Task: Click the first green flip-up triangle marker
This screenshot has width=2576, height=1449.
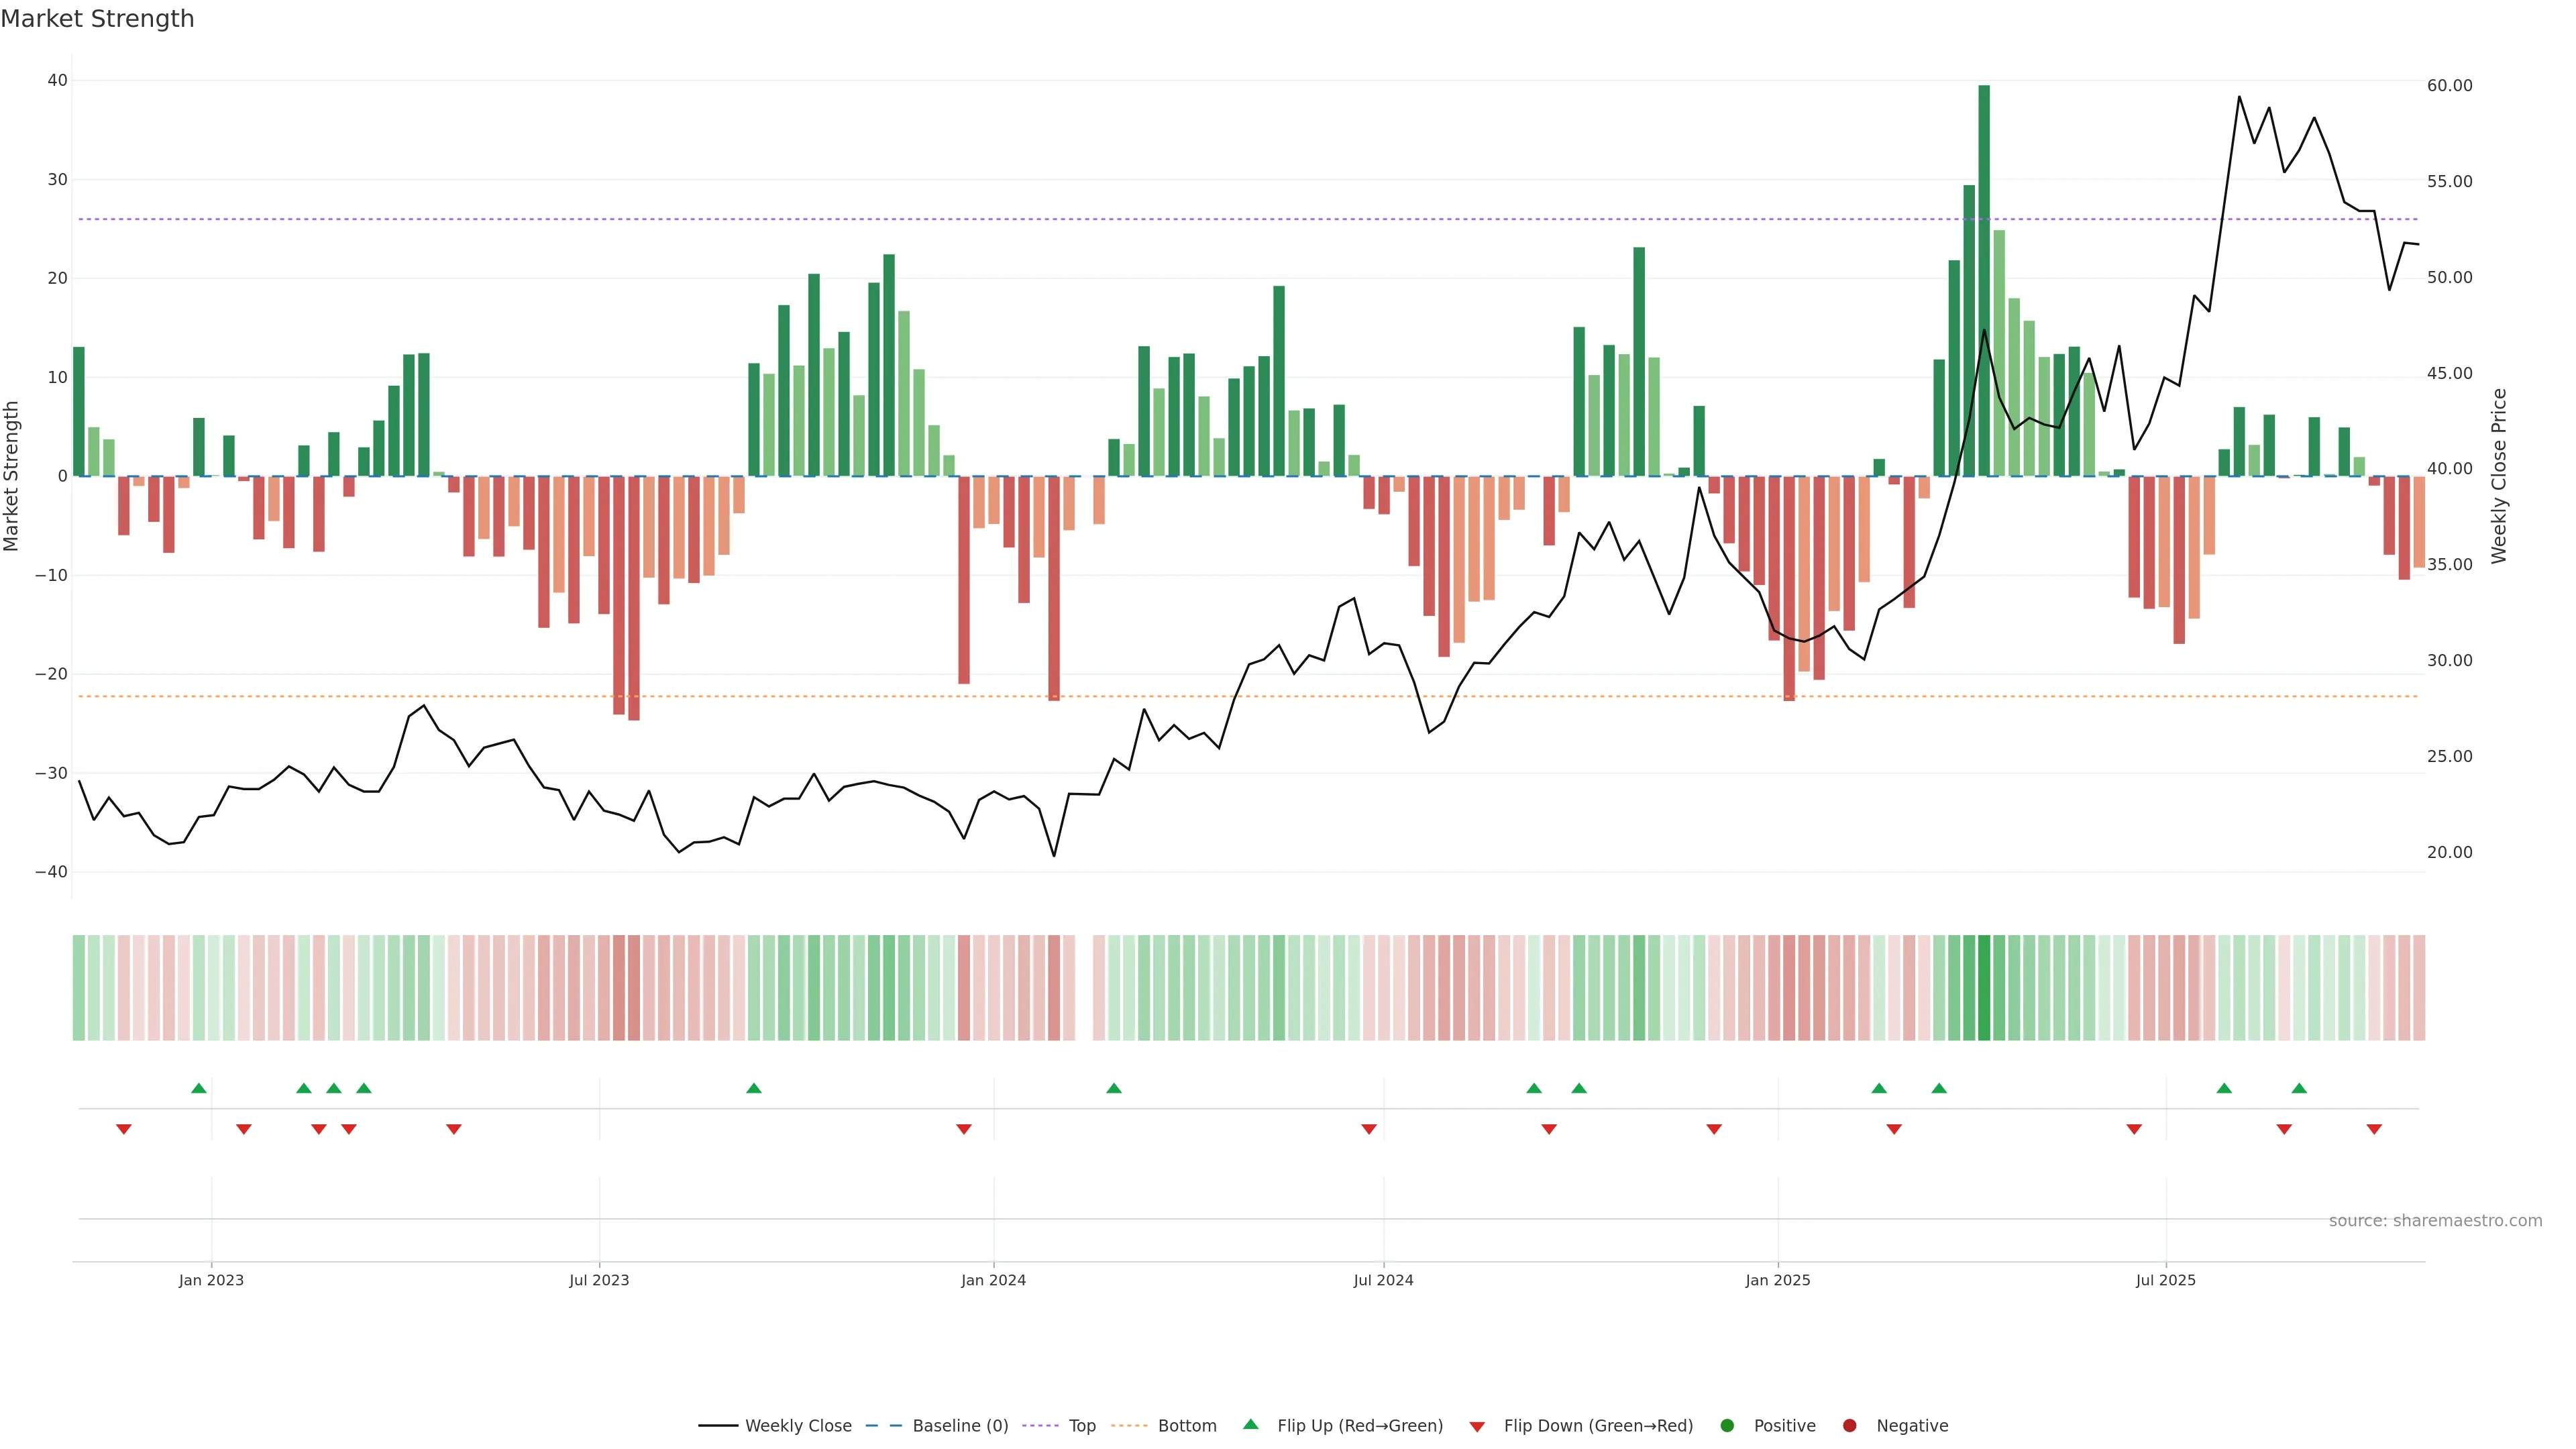Action: (199, 1088)
